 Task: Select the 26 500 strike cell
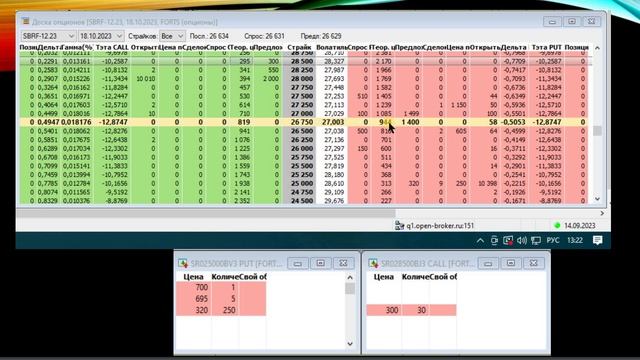[x=299, y=131]
